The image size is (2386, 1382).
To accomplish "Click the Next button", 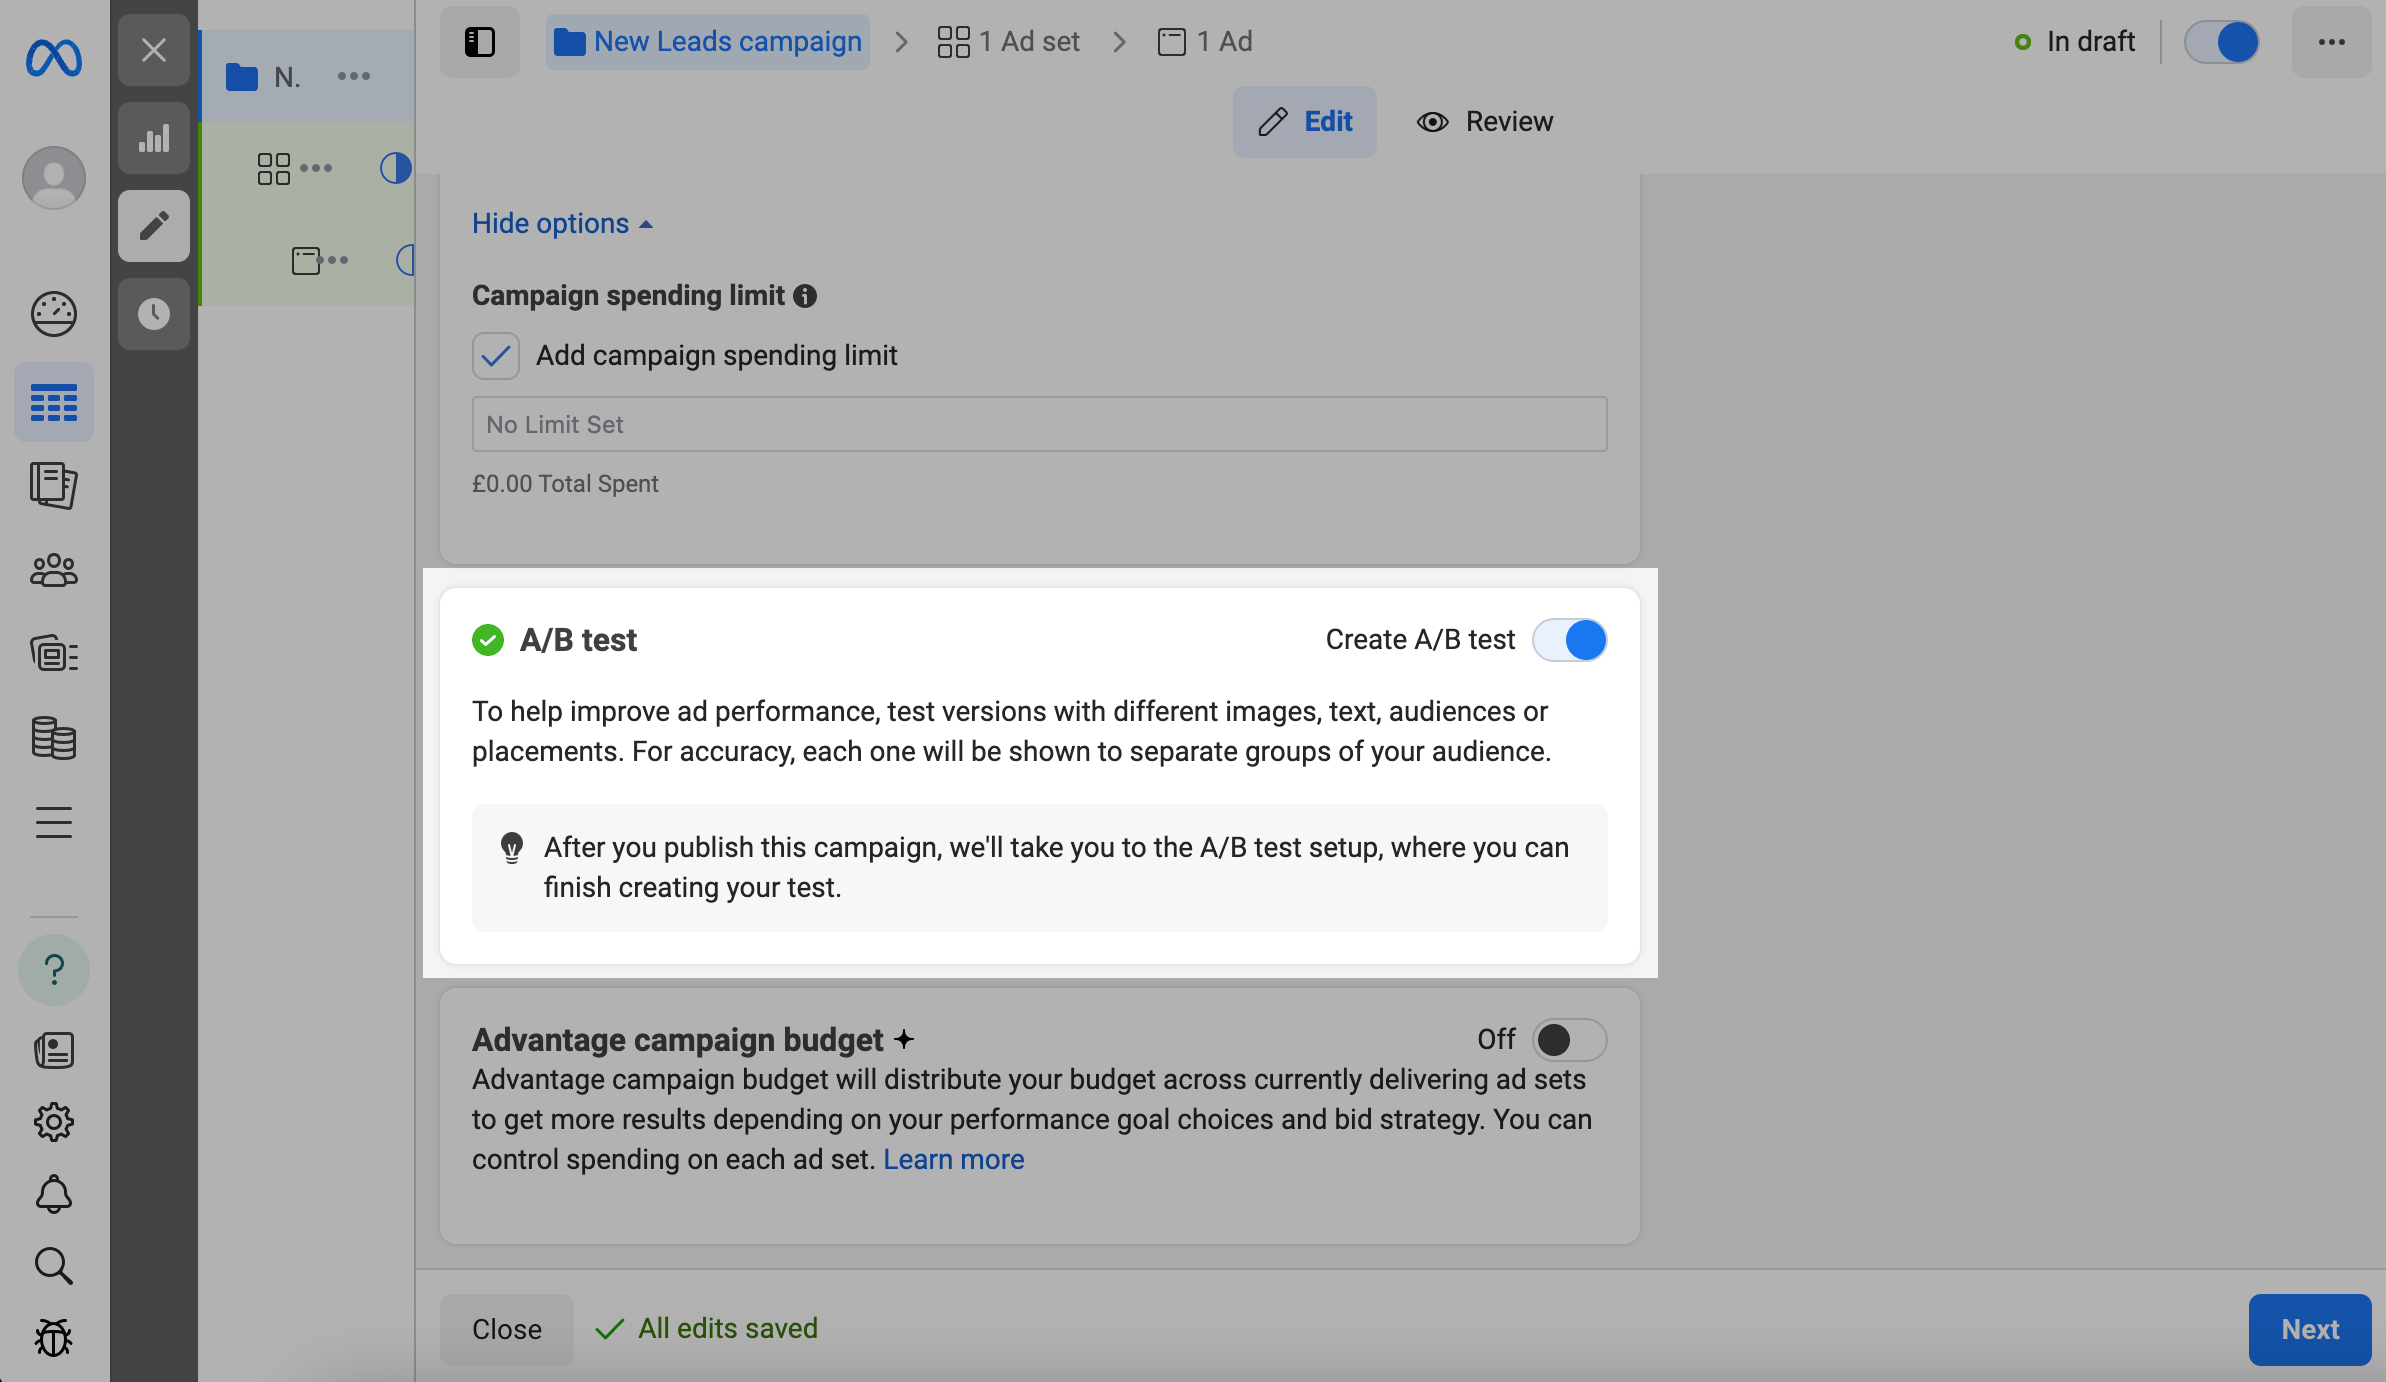I will point(2310,1330).
